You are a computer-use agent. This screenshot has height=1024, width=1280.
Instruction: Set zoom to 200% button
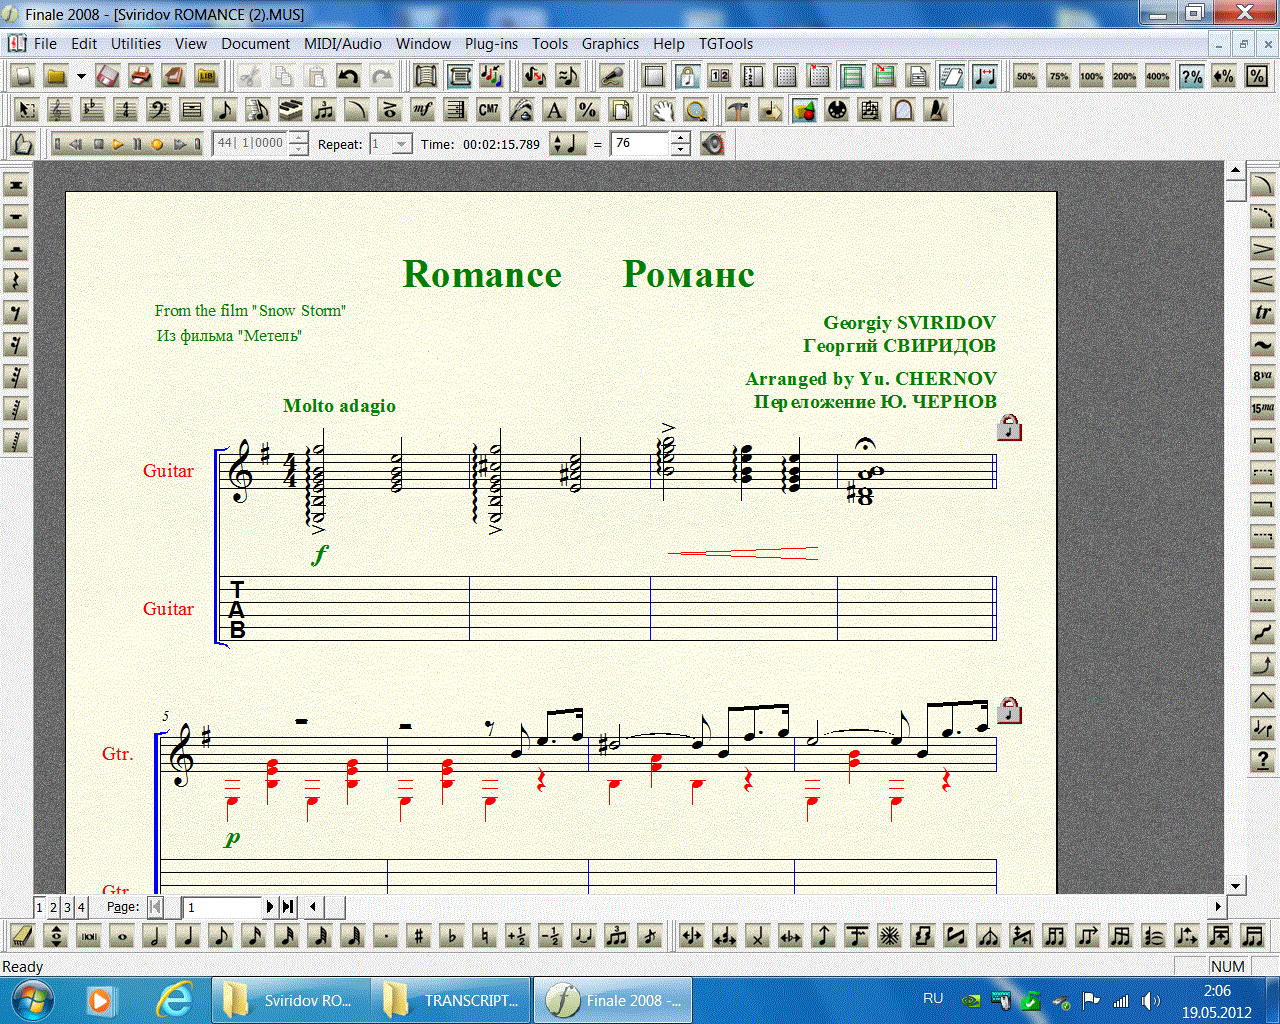[x=1125, y=76]
